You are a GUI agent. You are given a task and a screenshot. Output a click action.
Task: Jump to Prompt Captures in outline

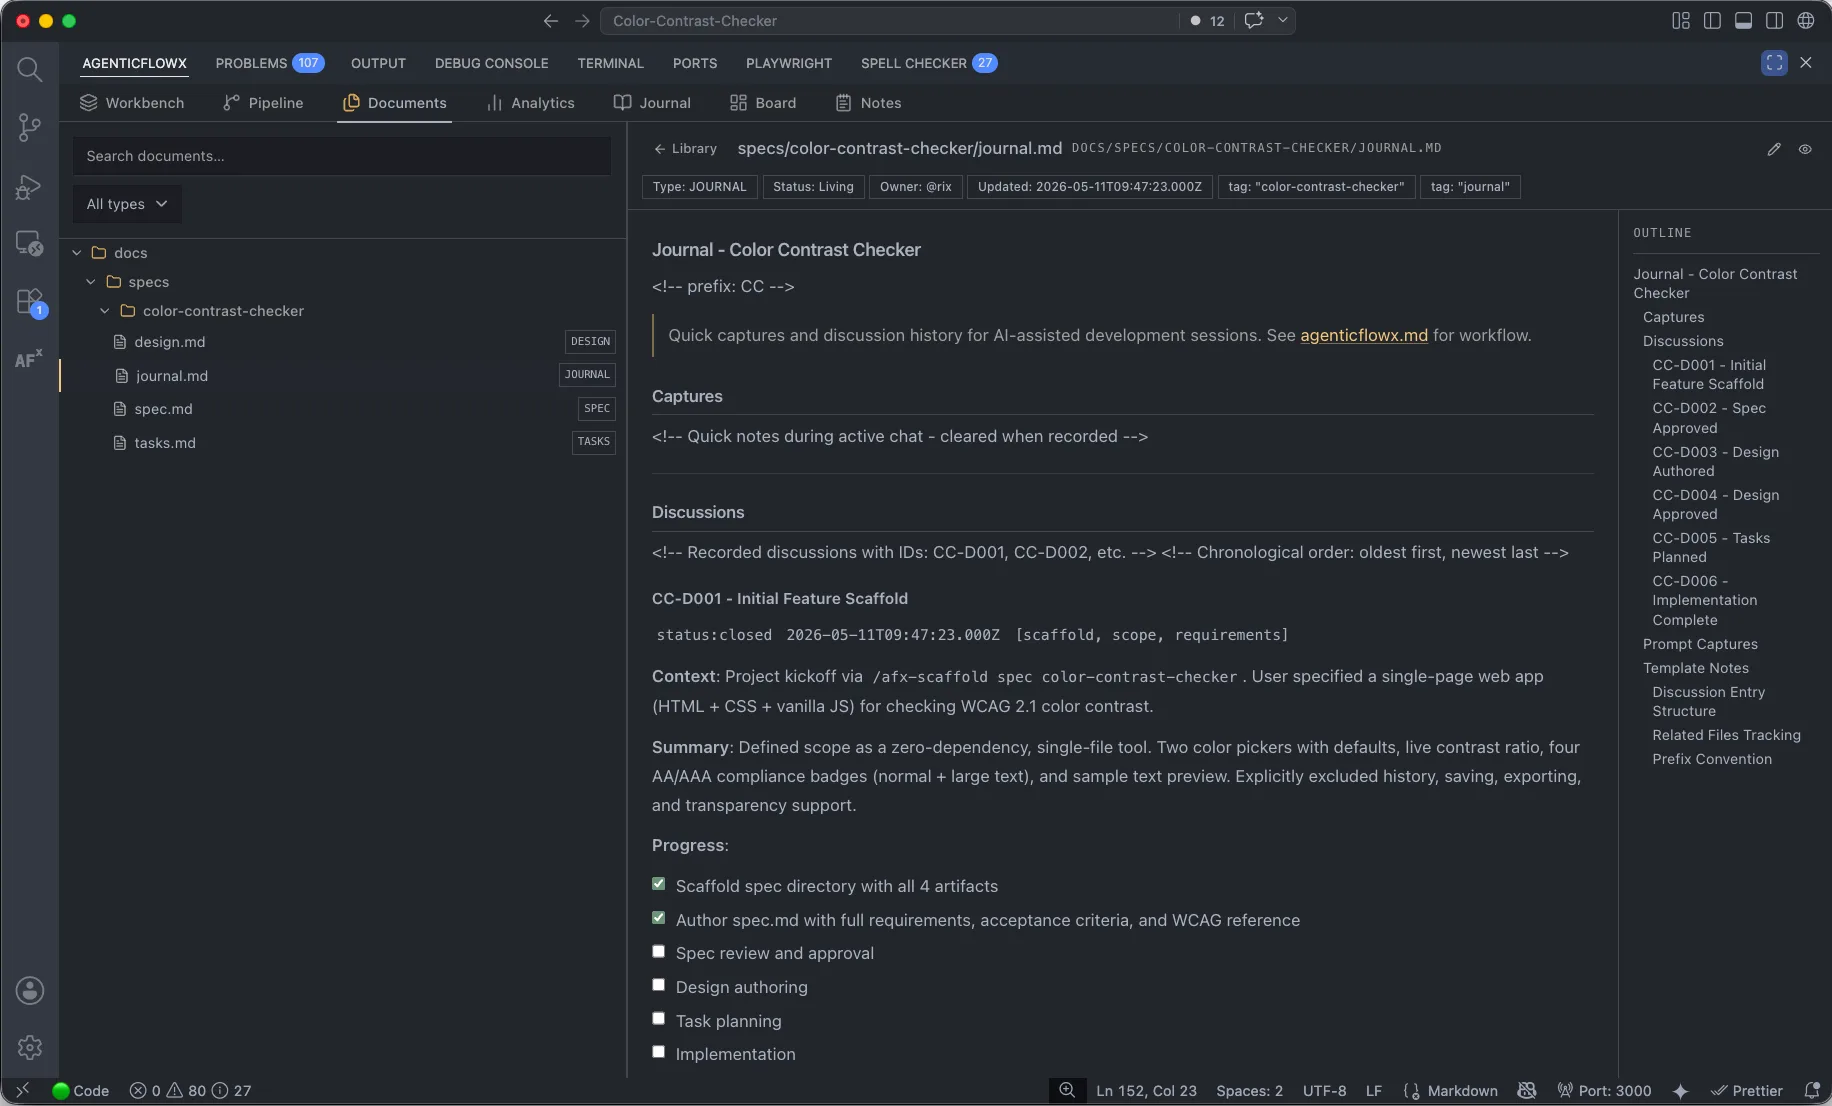click(1699, 644)
